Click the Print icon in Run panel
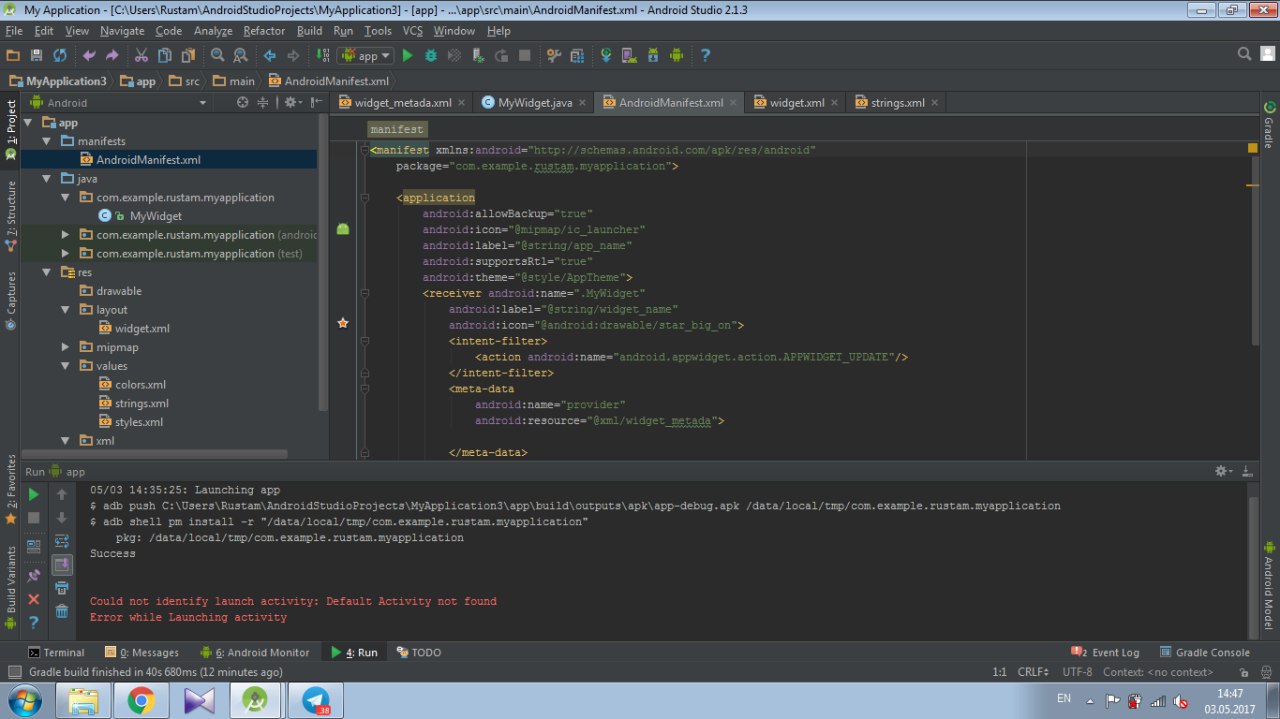The height and width of the screenshot is (719, 1280). [62, 588]
